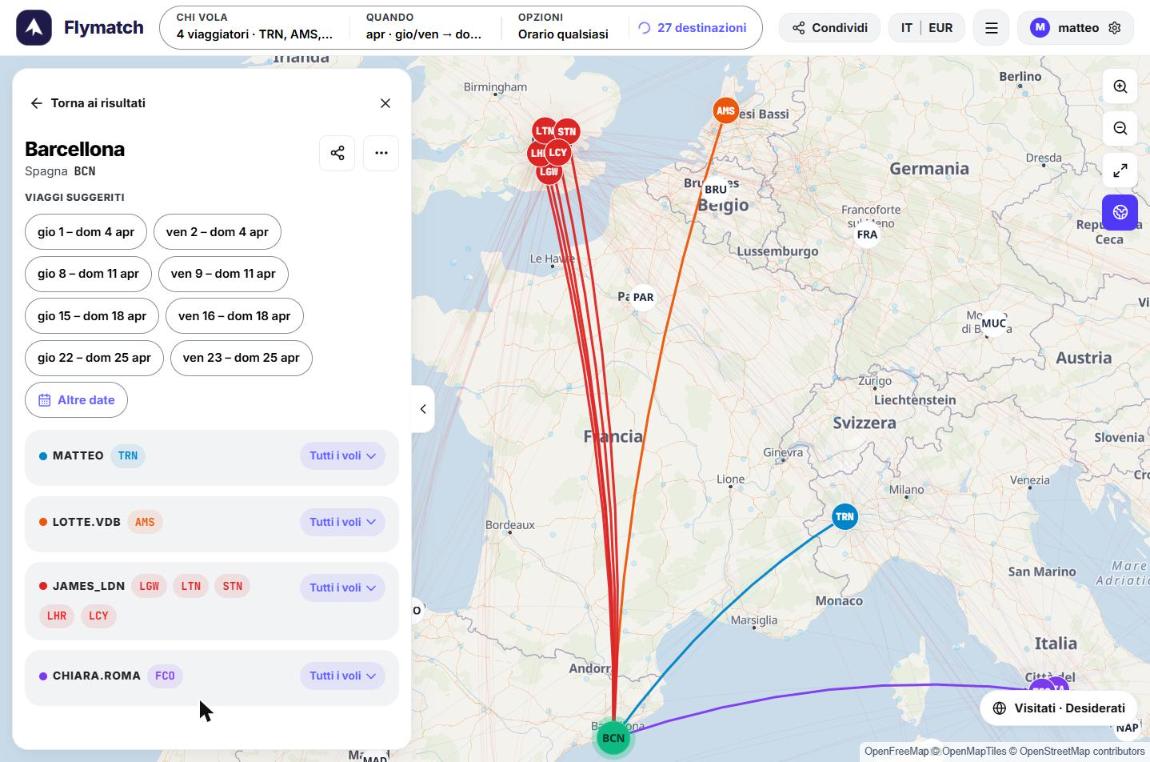1150x762 pixels.
Task: Zoom in on the map
Action: [1120, 87]
